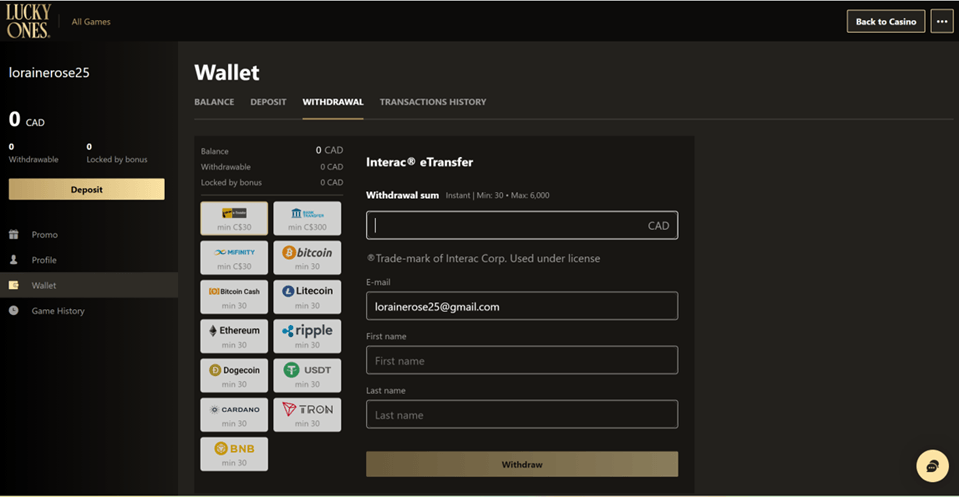Open Game History from sidebar
The width and height of the screenshot is (959, 497).
[58, 311]
